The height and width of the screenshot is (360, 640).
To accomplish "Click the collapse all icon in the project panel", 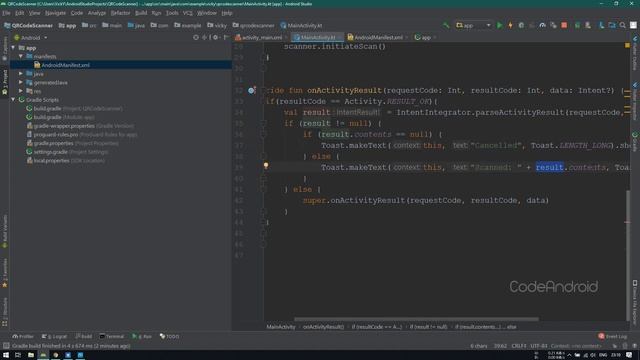I will (205, 38).
